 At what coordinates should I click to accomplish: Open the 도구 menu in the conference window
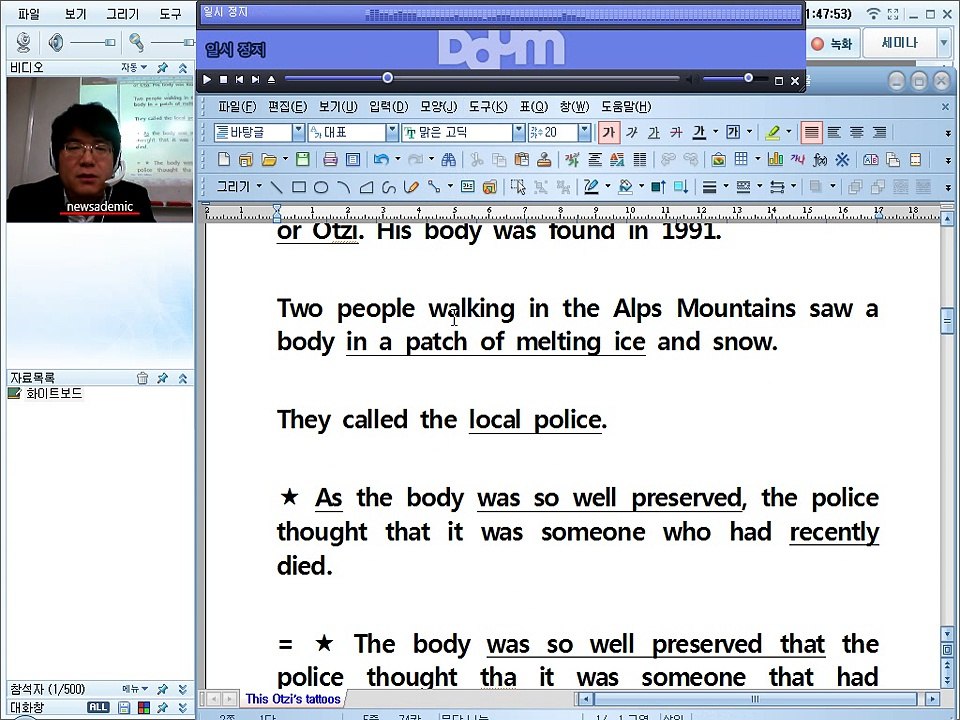pos(170,13)
